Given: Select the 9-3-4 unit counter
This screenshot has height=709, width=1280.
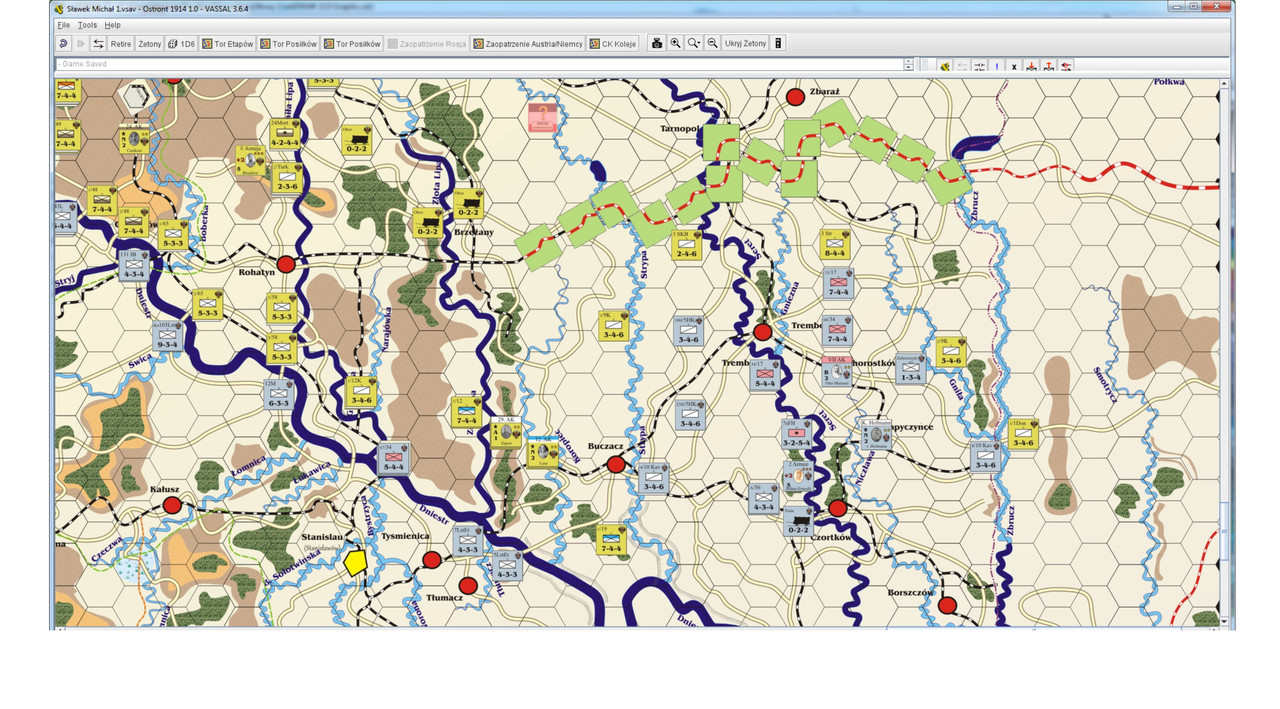Looking at the screenshot, I should click(x=167, y=336).
